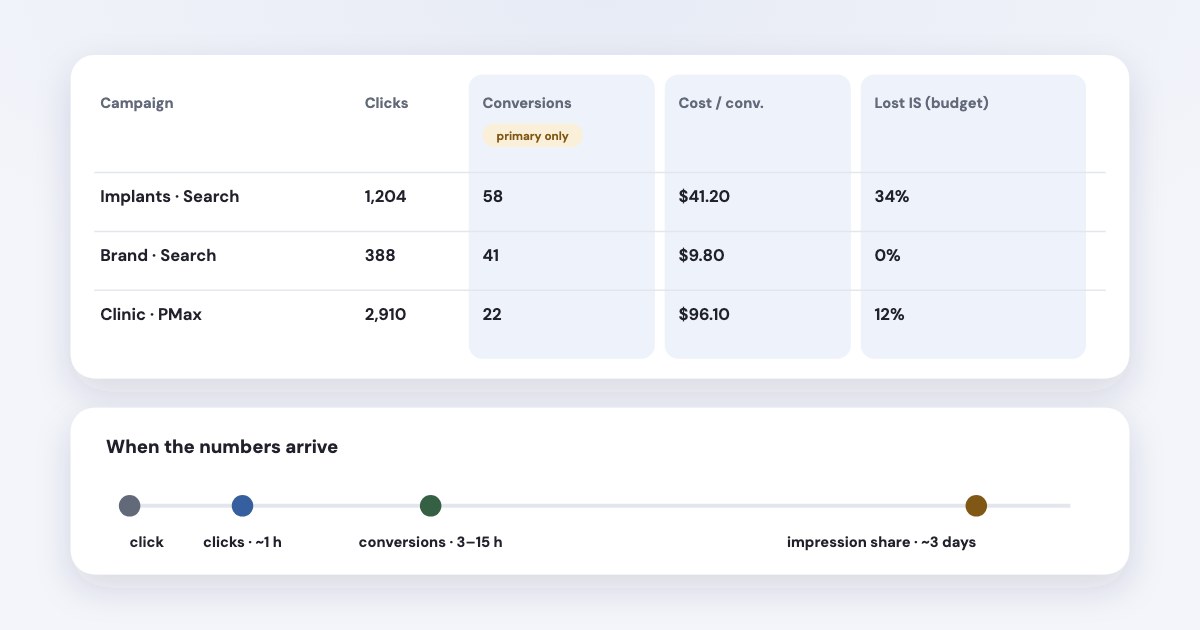
Task: Click the 34% lost IS cell
Action: coord(892,196)
